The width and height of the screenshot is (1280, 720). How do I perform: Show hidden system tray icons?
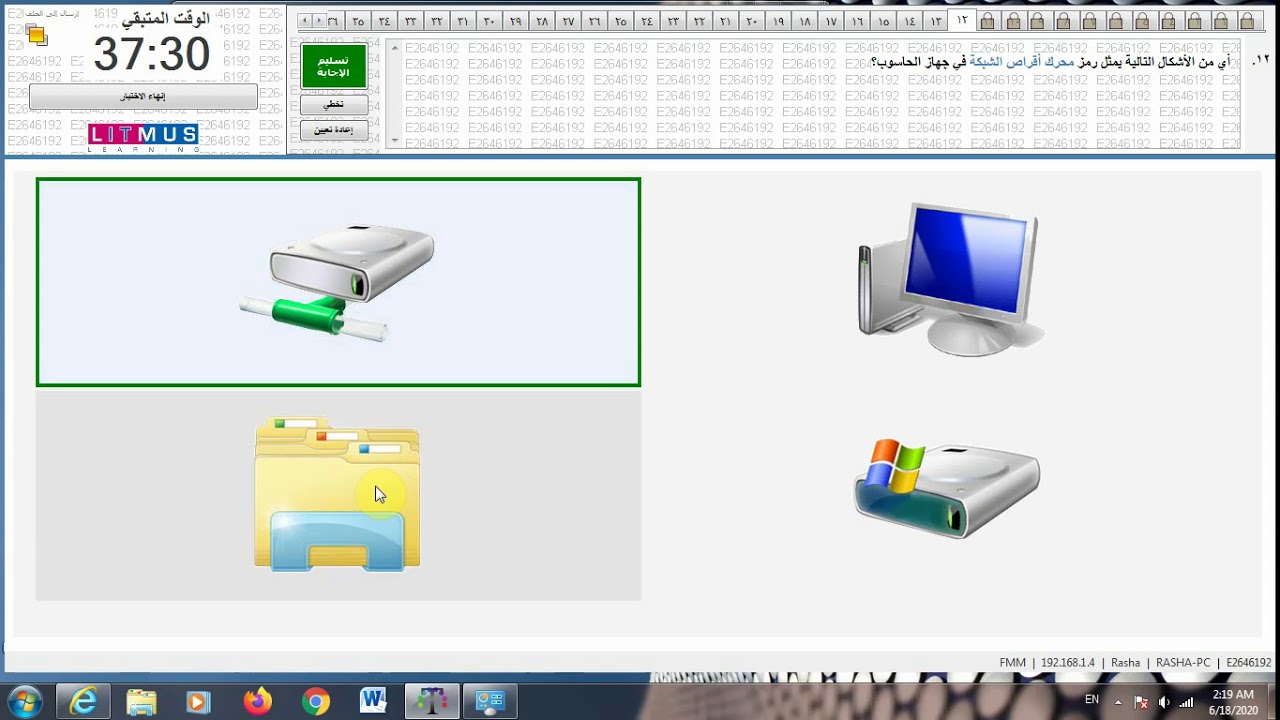coord(1118,702)
